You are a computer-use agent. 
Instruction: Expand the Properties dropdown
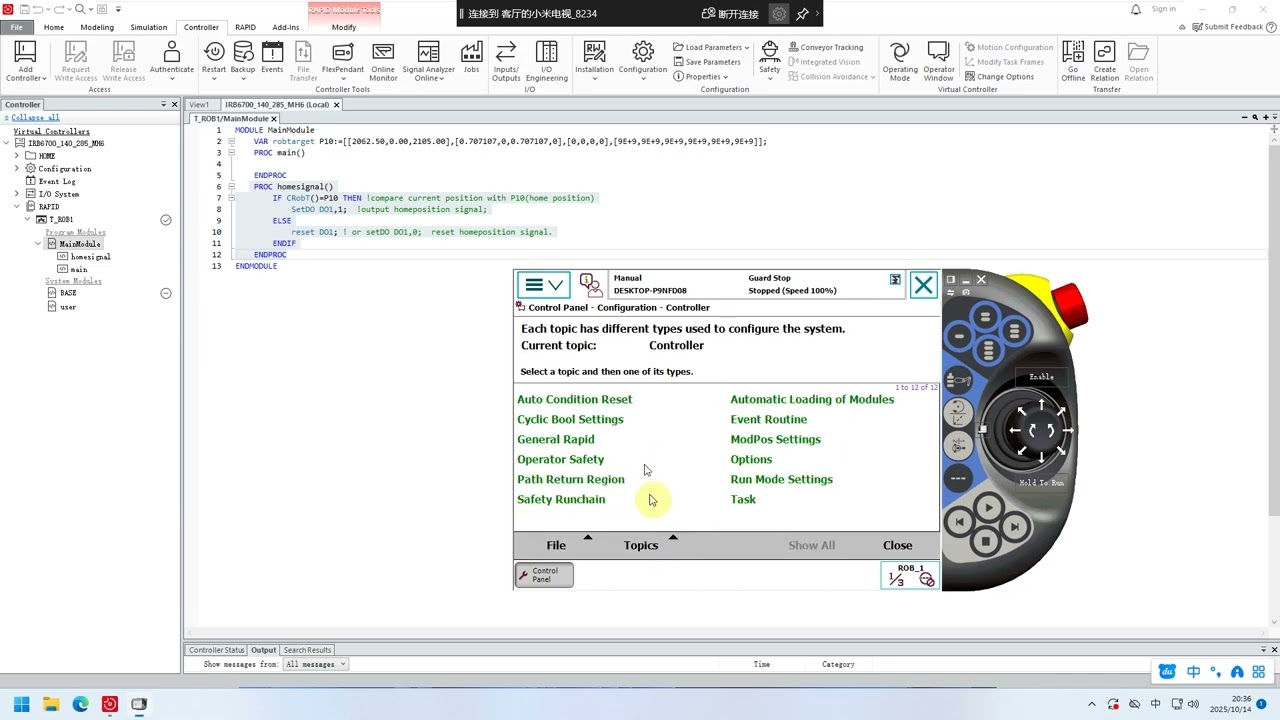pos(701,77)
